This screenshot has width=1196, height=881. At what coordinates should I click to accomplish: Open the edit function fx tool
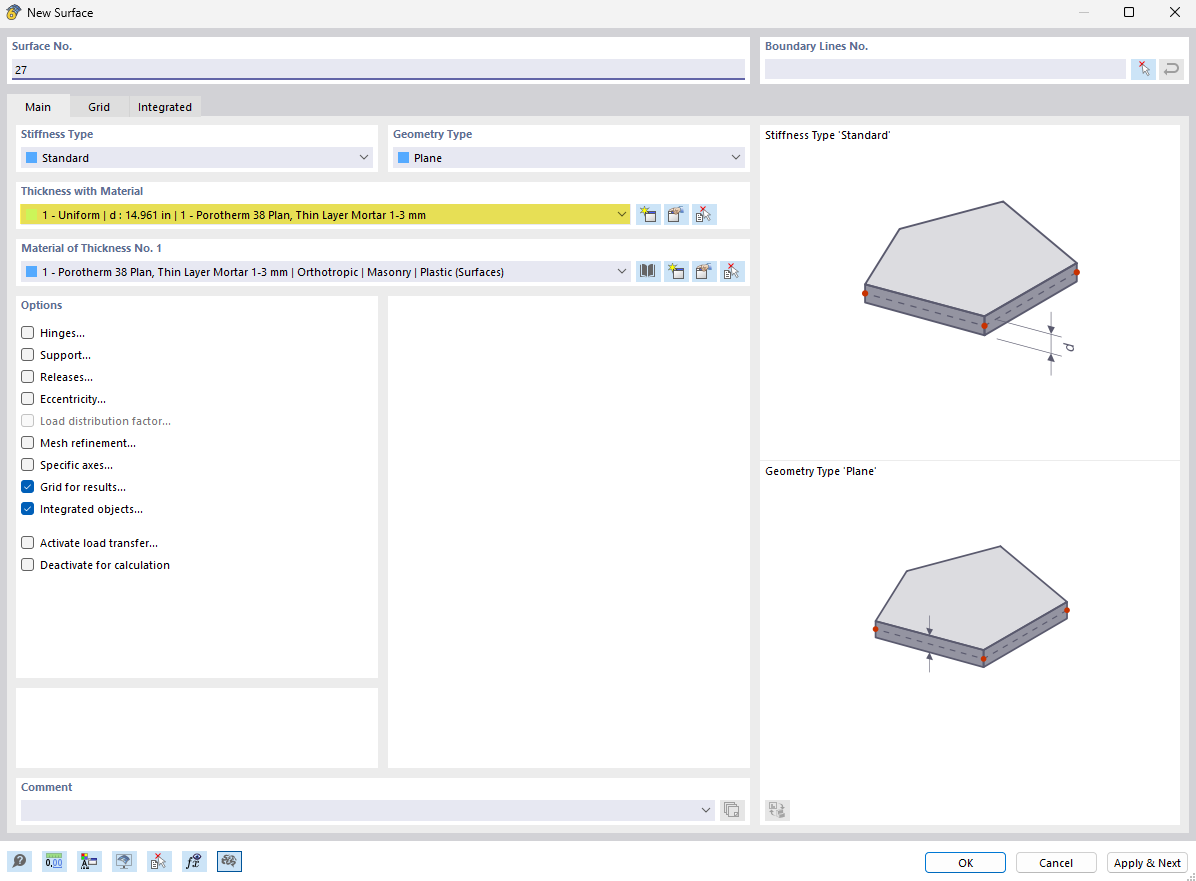click(x=193, y=861)
